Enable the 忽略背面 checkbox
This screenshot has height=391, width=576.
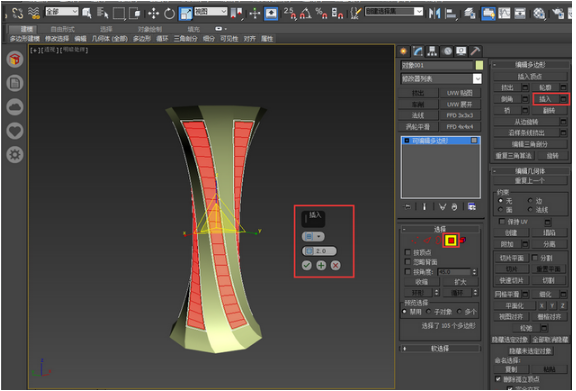click(407, 262)
